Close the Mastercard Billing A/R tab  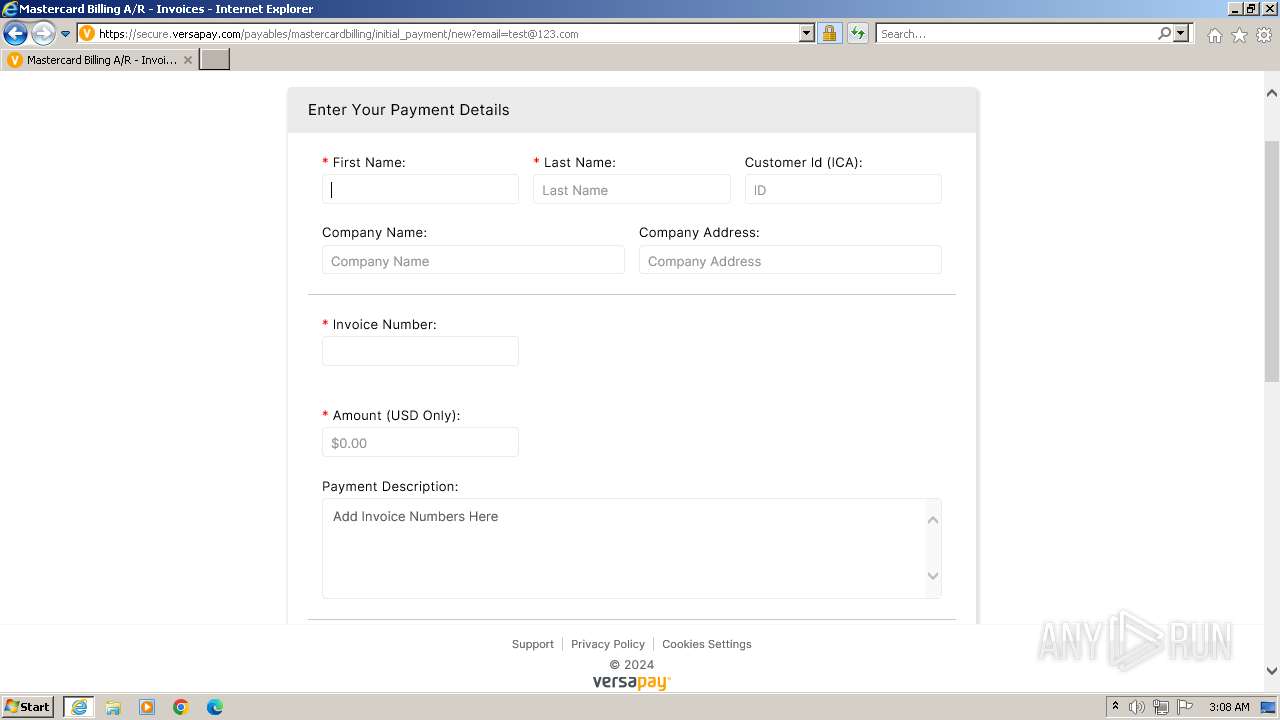coord(188,60)
